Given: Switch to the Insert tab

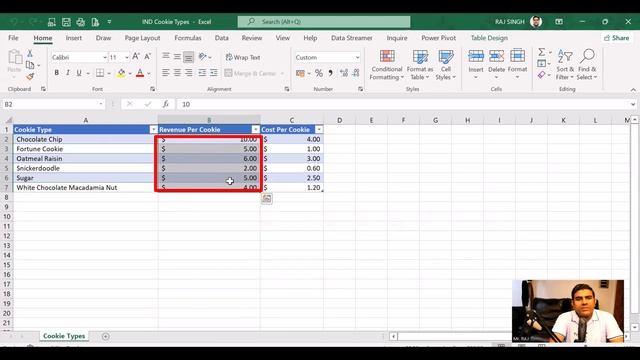Looking at the screenshot, I should [x=73, y=38].
